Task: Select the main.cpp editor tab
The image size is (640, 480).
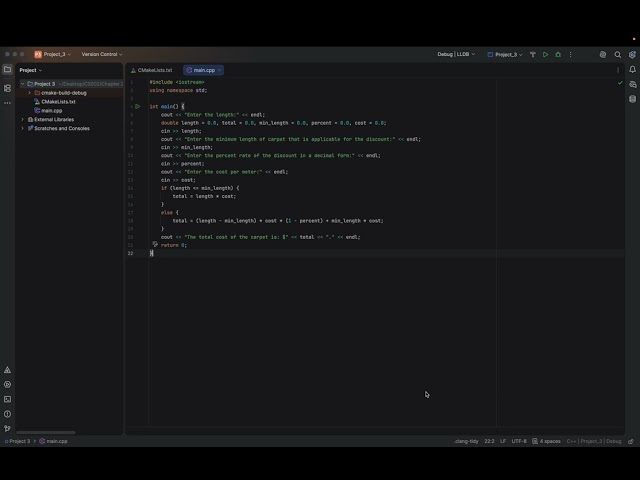Action: pyautogui.click(x=201, y=70)
